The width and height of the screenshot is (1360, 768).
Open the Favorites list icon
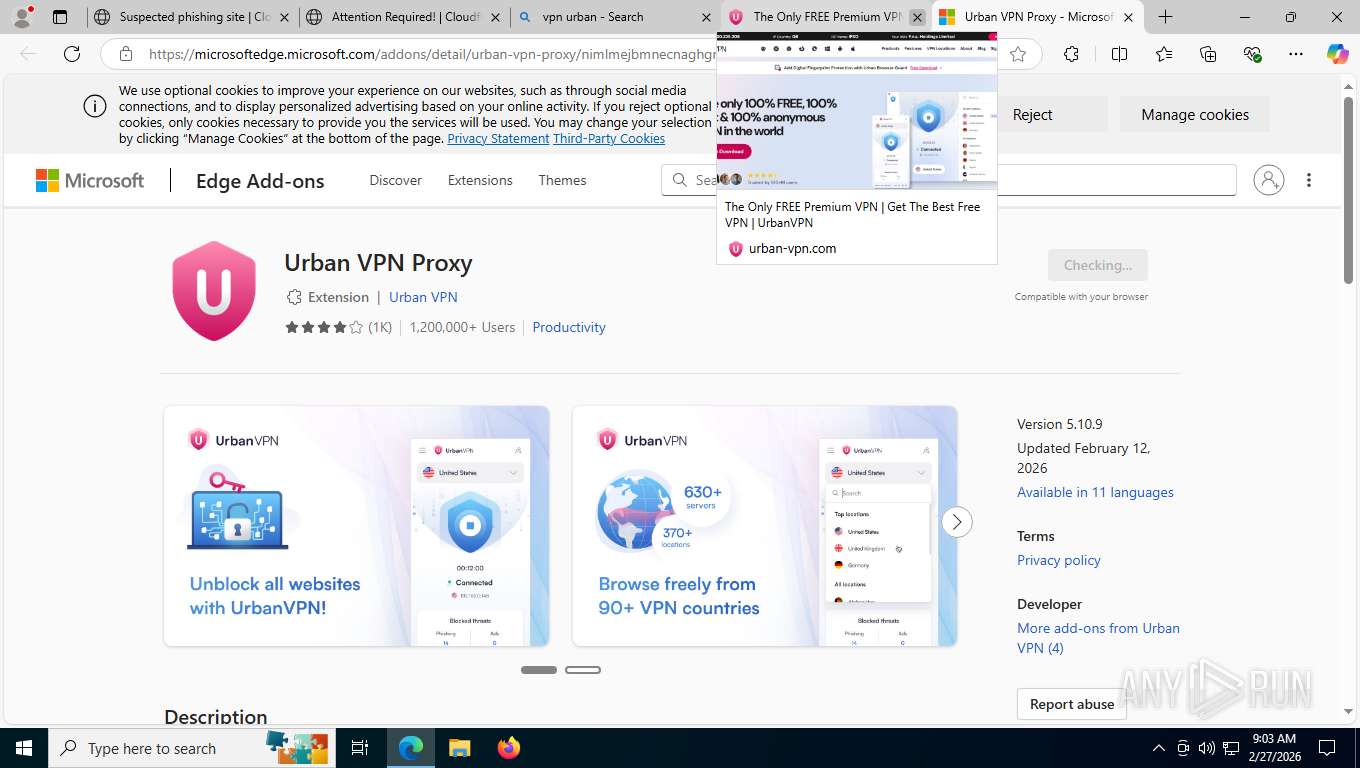[x=1164, y=54]
